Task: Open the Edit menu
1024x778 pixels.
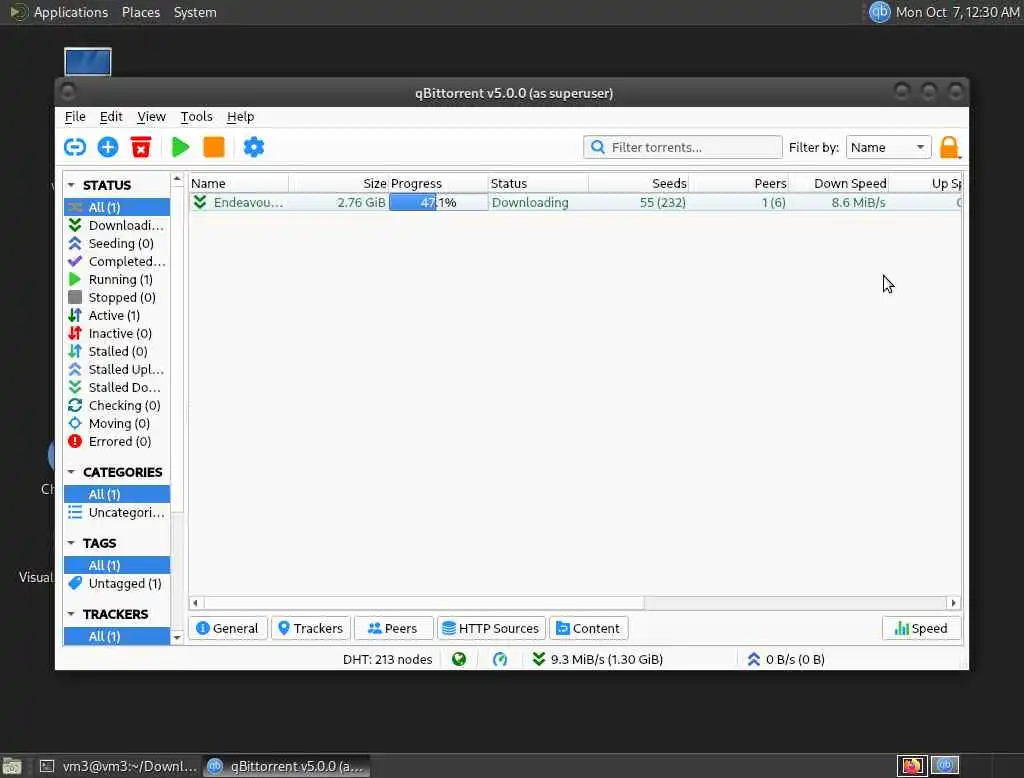Action: (111, 116)
